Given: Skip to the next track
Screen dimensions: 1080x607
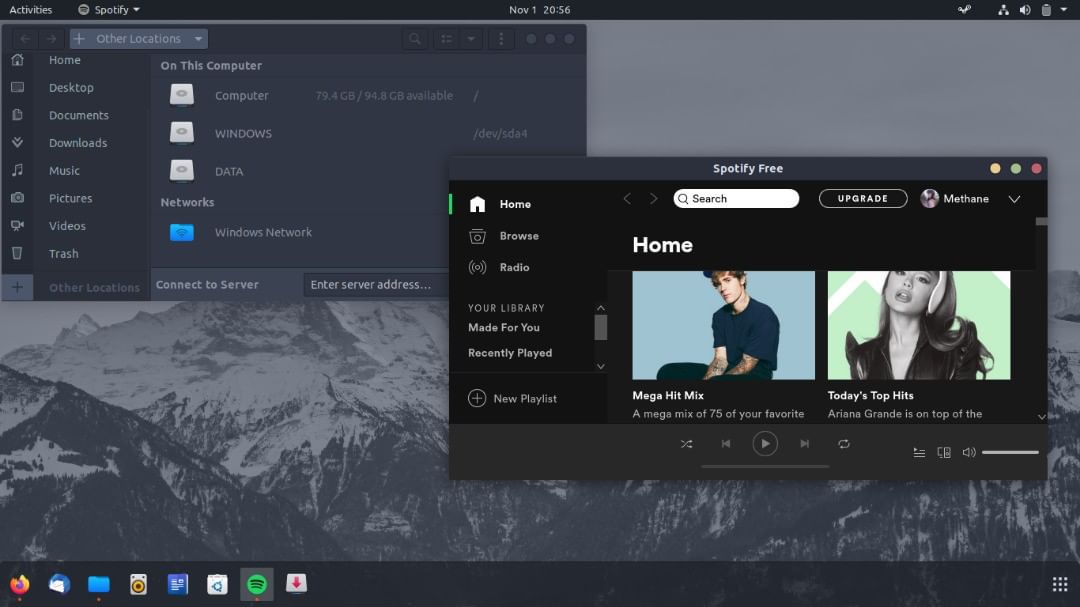Looking at the screenshot, I should 805,444.
